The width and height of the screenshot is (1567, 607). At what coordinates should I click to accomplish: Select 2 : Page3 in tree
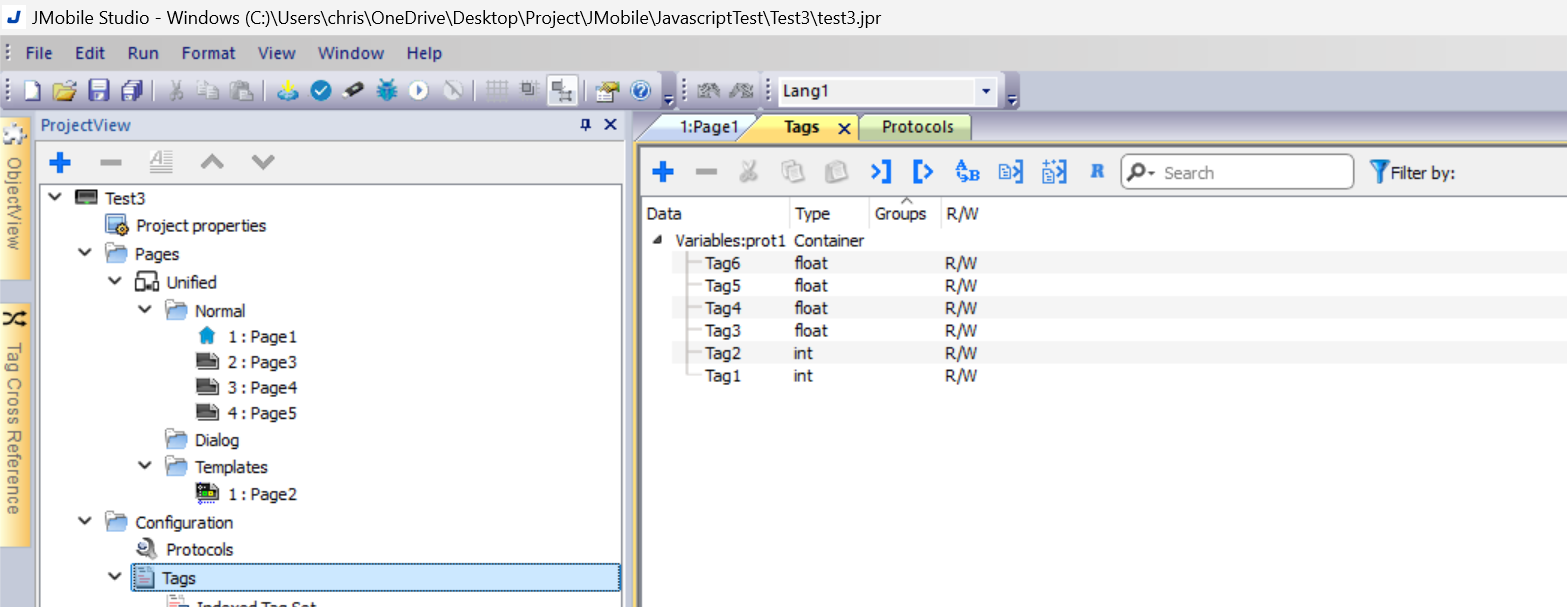pos(262,362)
